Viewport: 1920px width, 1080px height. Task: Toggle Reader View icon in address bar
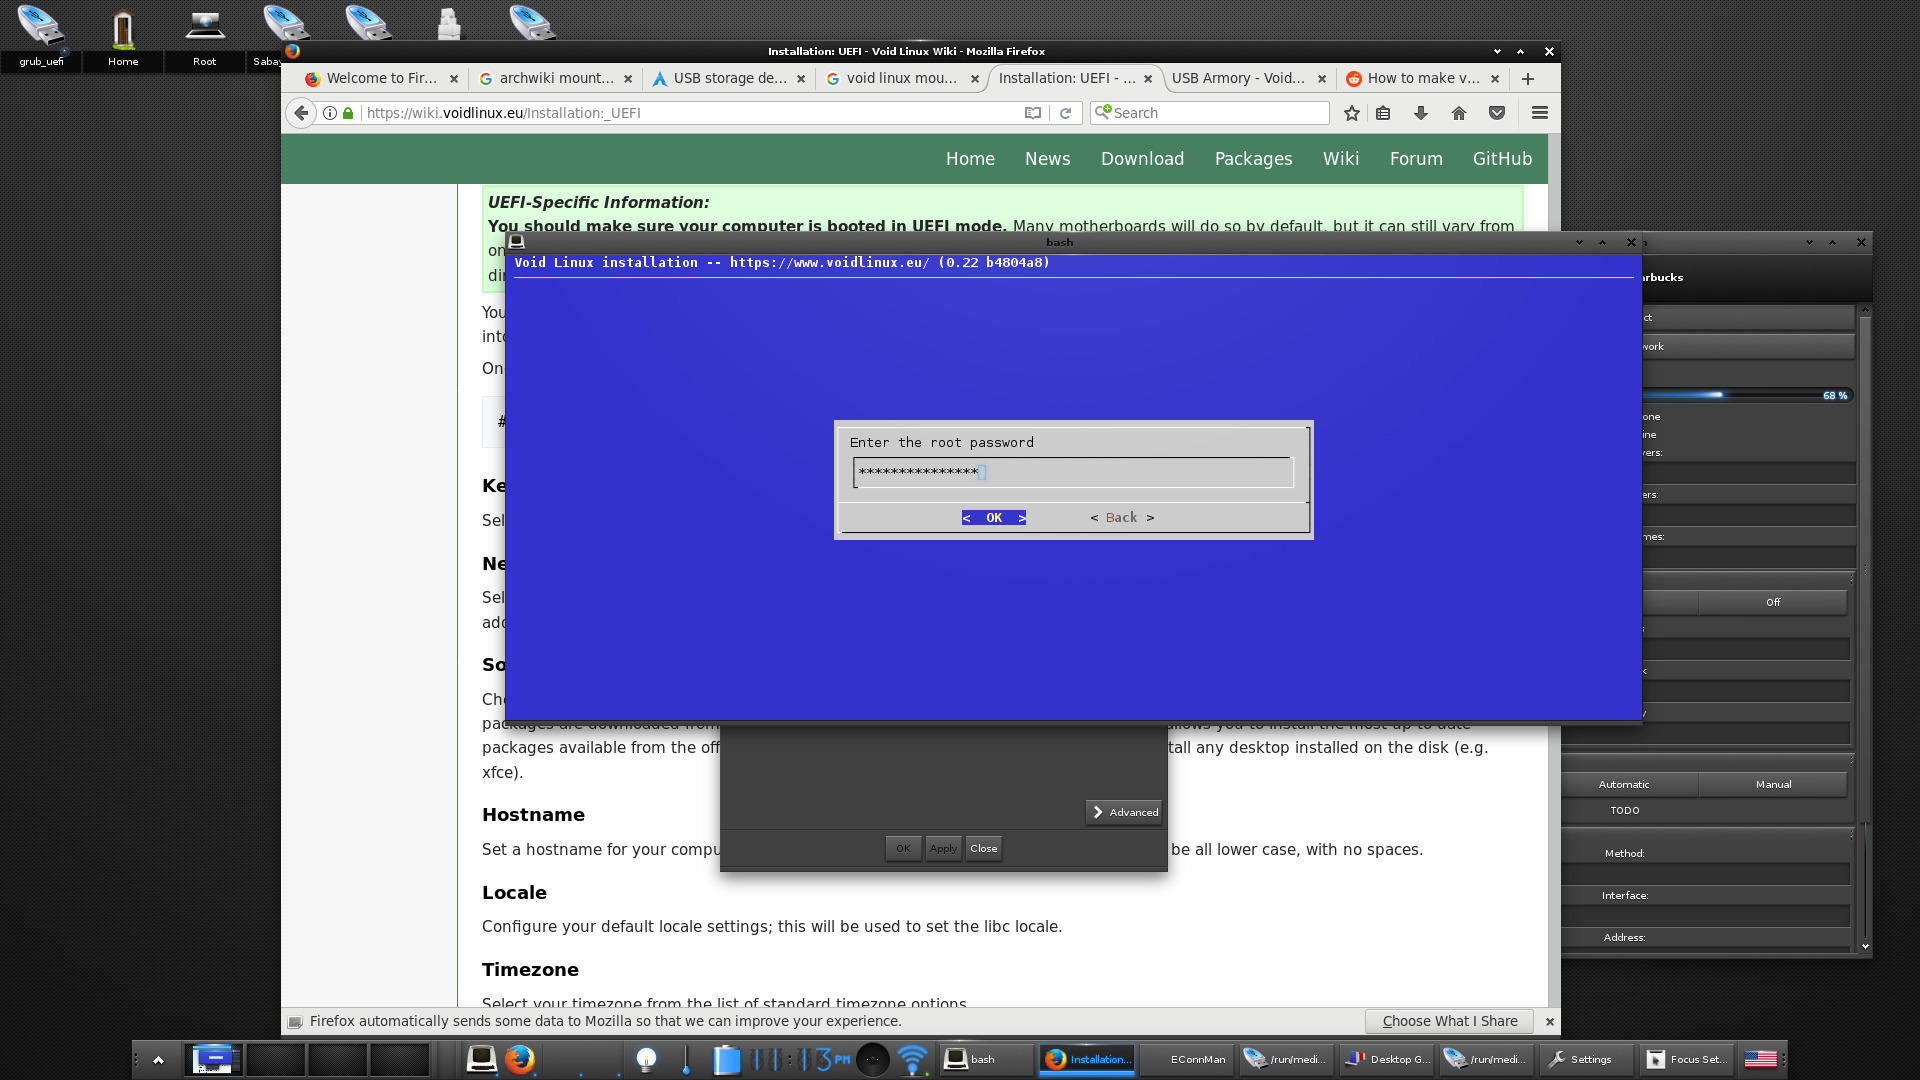pyautogui.click(x=1033, y=113)
